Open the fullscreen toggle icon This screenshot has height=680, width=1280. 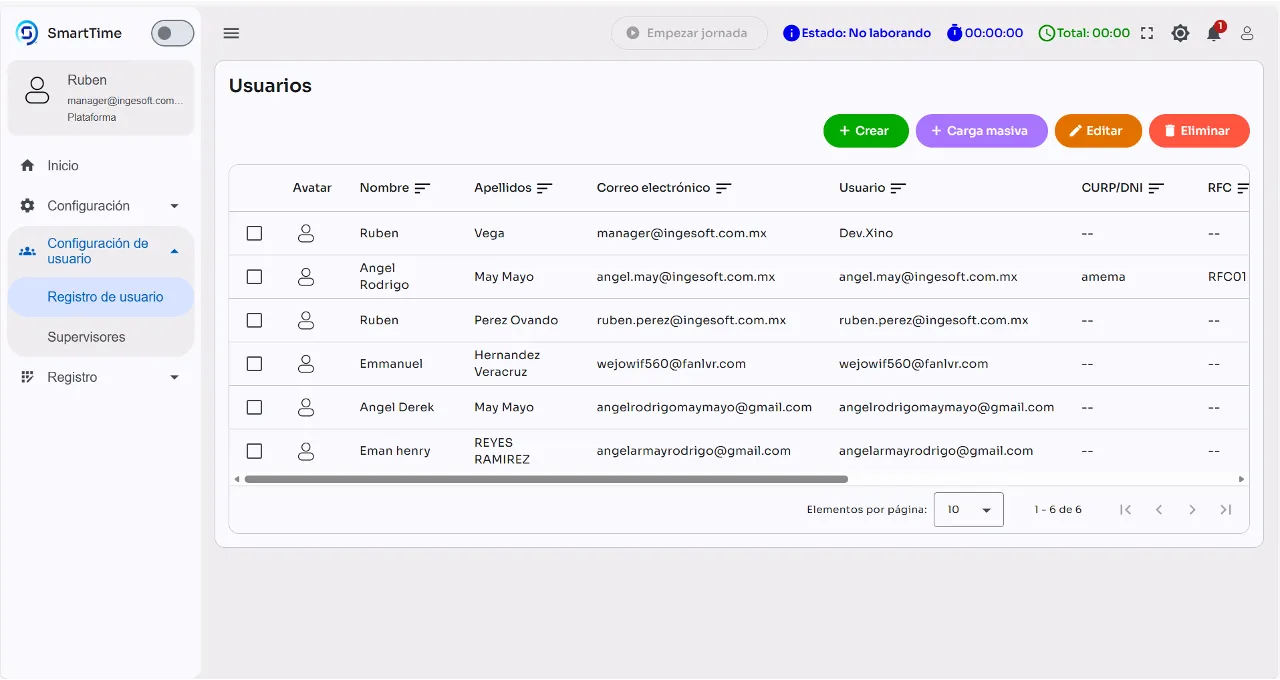[x=1146, y=33]
